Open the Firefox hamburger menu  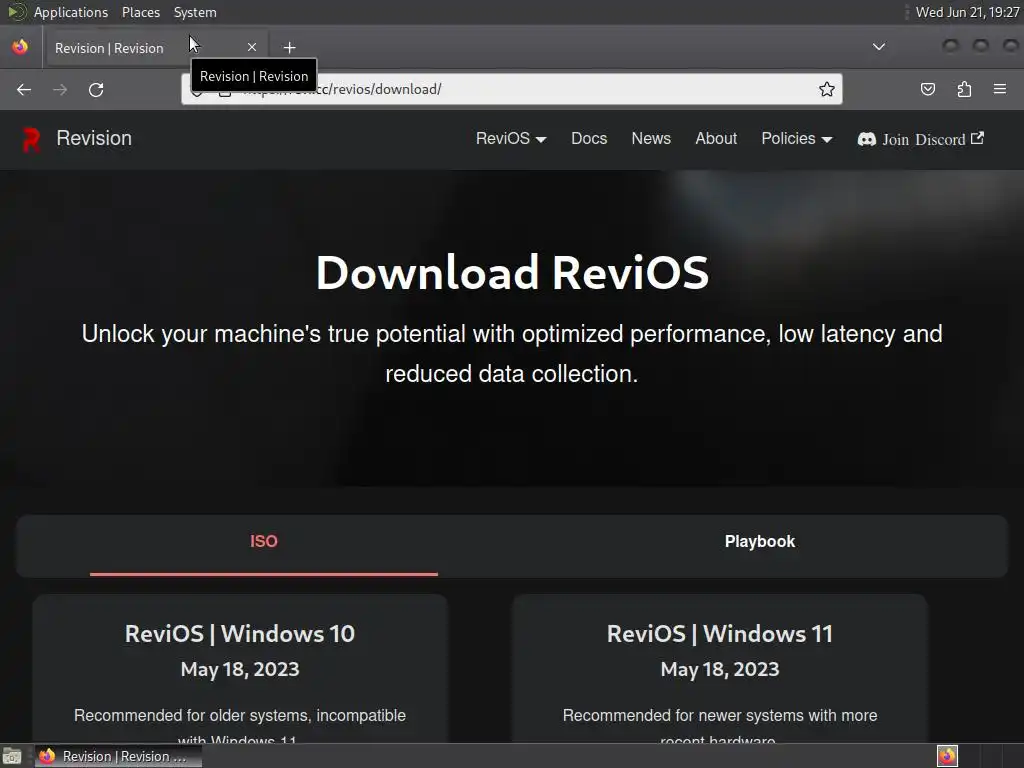coord(1000,89)
